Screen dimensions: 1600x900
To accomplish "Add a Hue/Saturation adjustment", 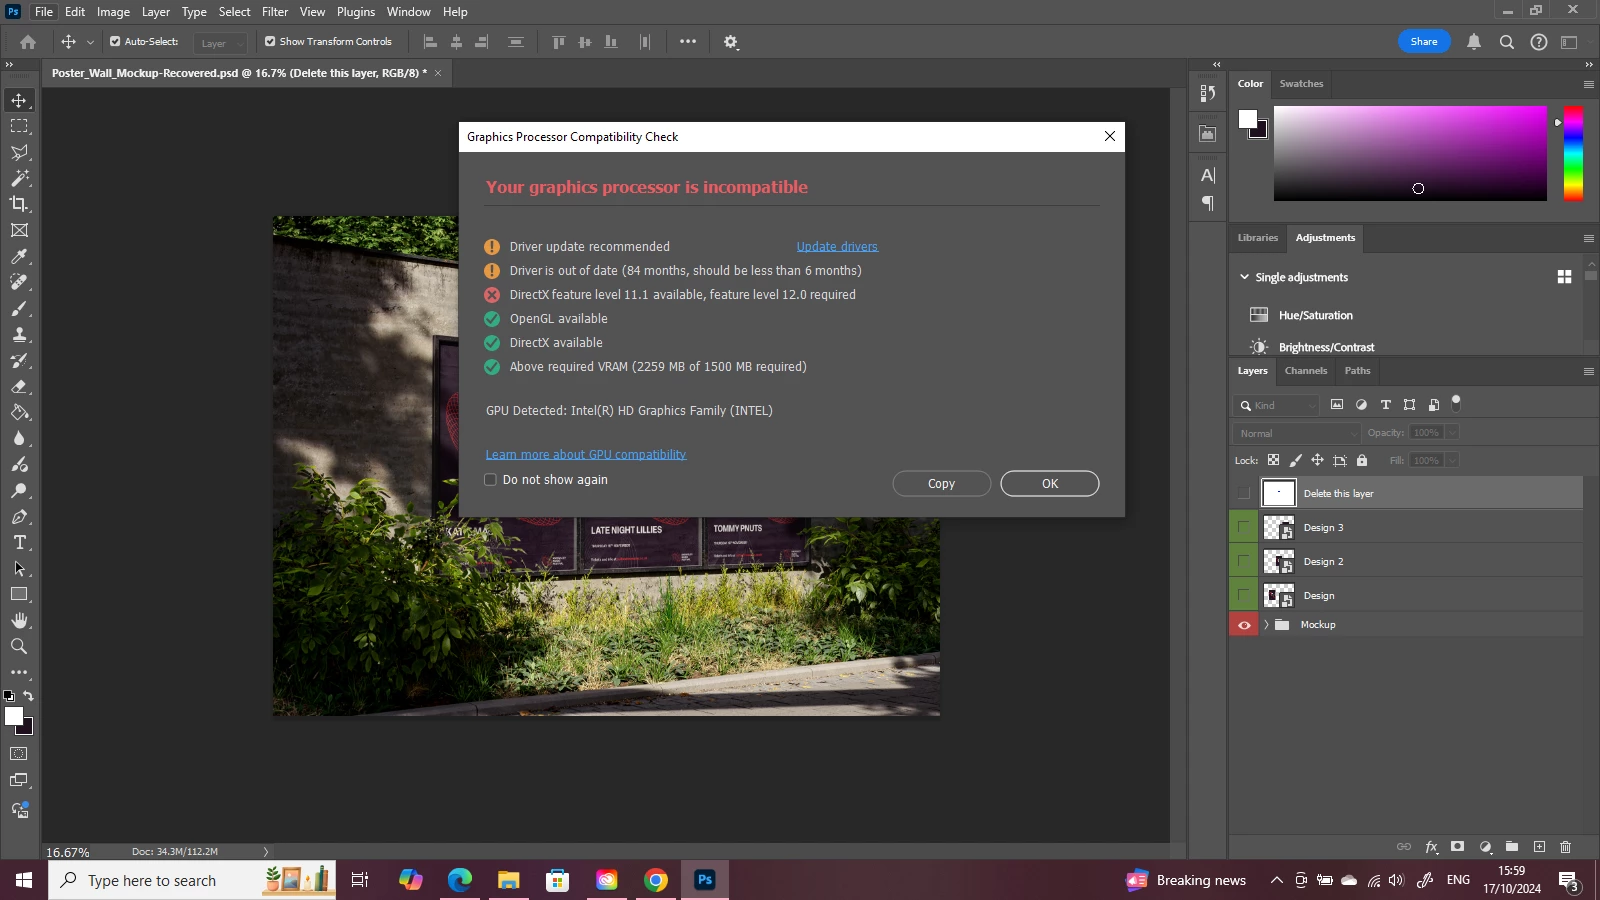I will [1315, 315].
